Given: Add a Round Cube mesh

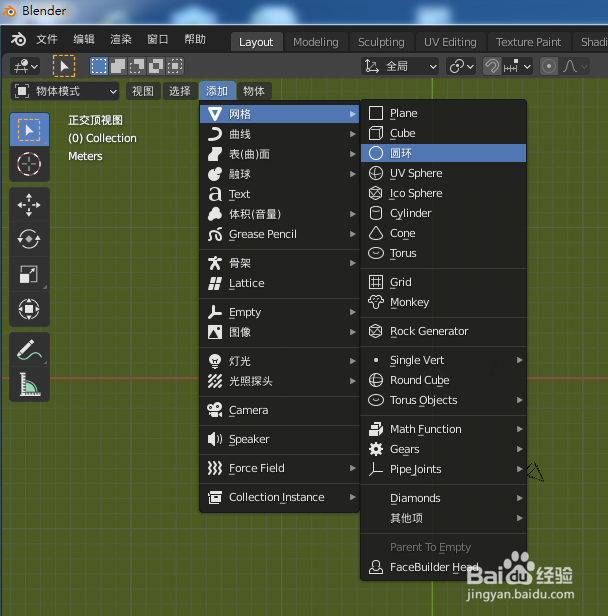Looking at the screenshot, I should pyautogui.click(x=443, y=380).
